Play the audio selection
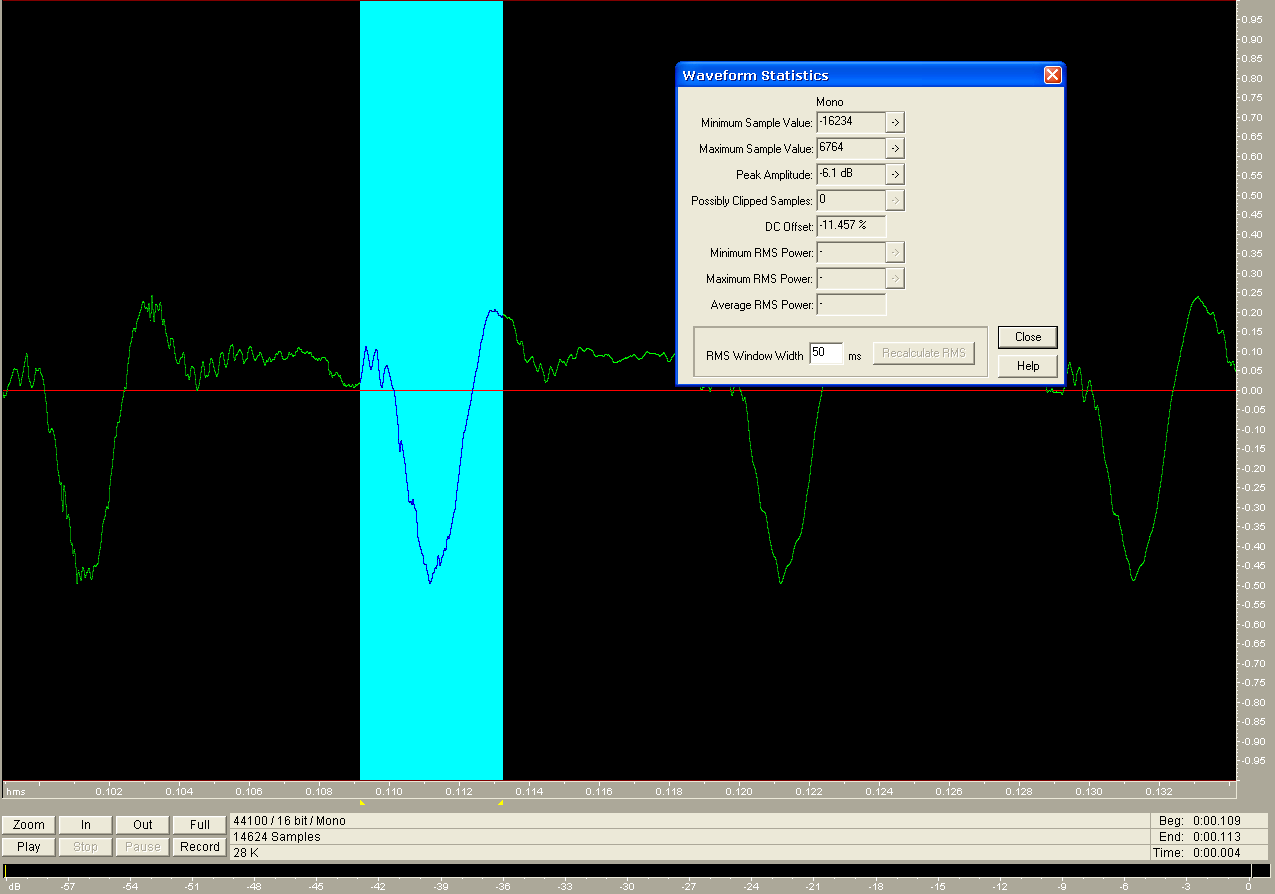This screenshot has width=1275, height=894. 29,847
